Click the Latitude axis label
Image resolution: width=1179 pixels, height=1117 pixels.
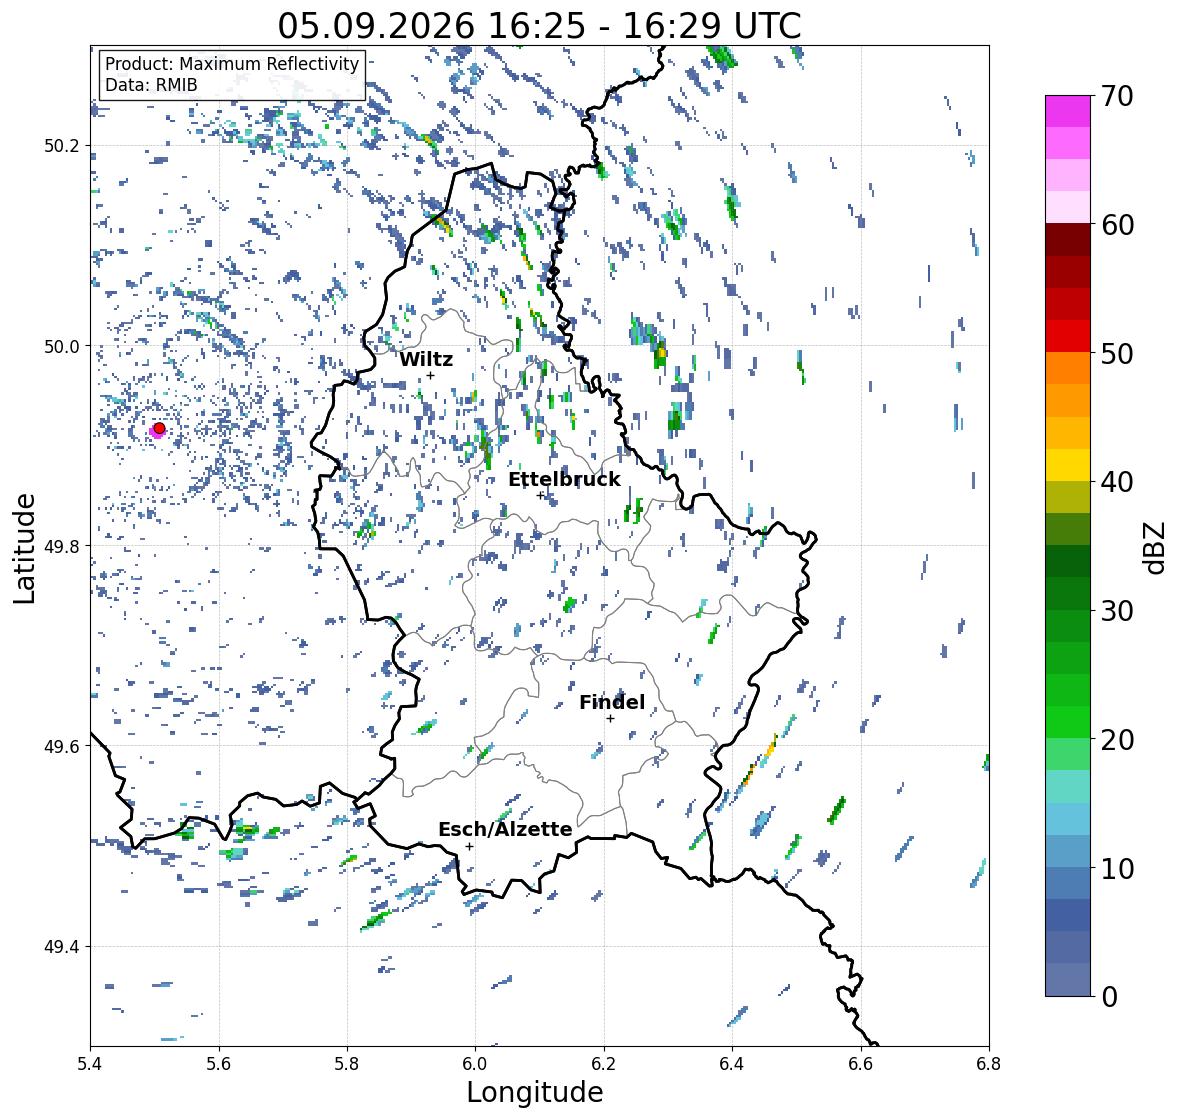(x=24, y=548)
